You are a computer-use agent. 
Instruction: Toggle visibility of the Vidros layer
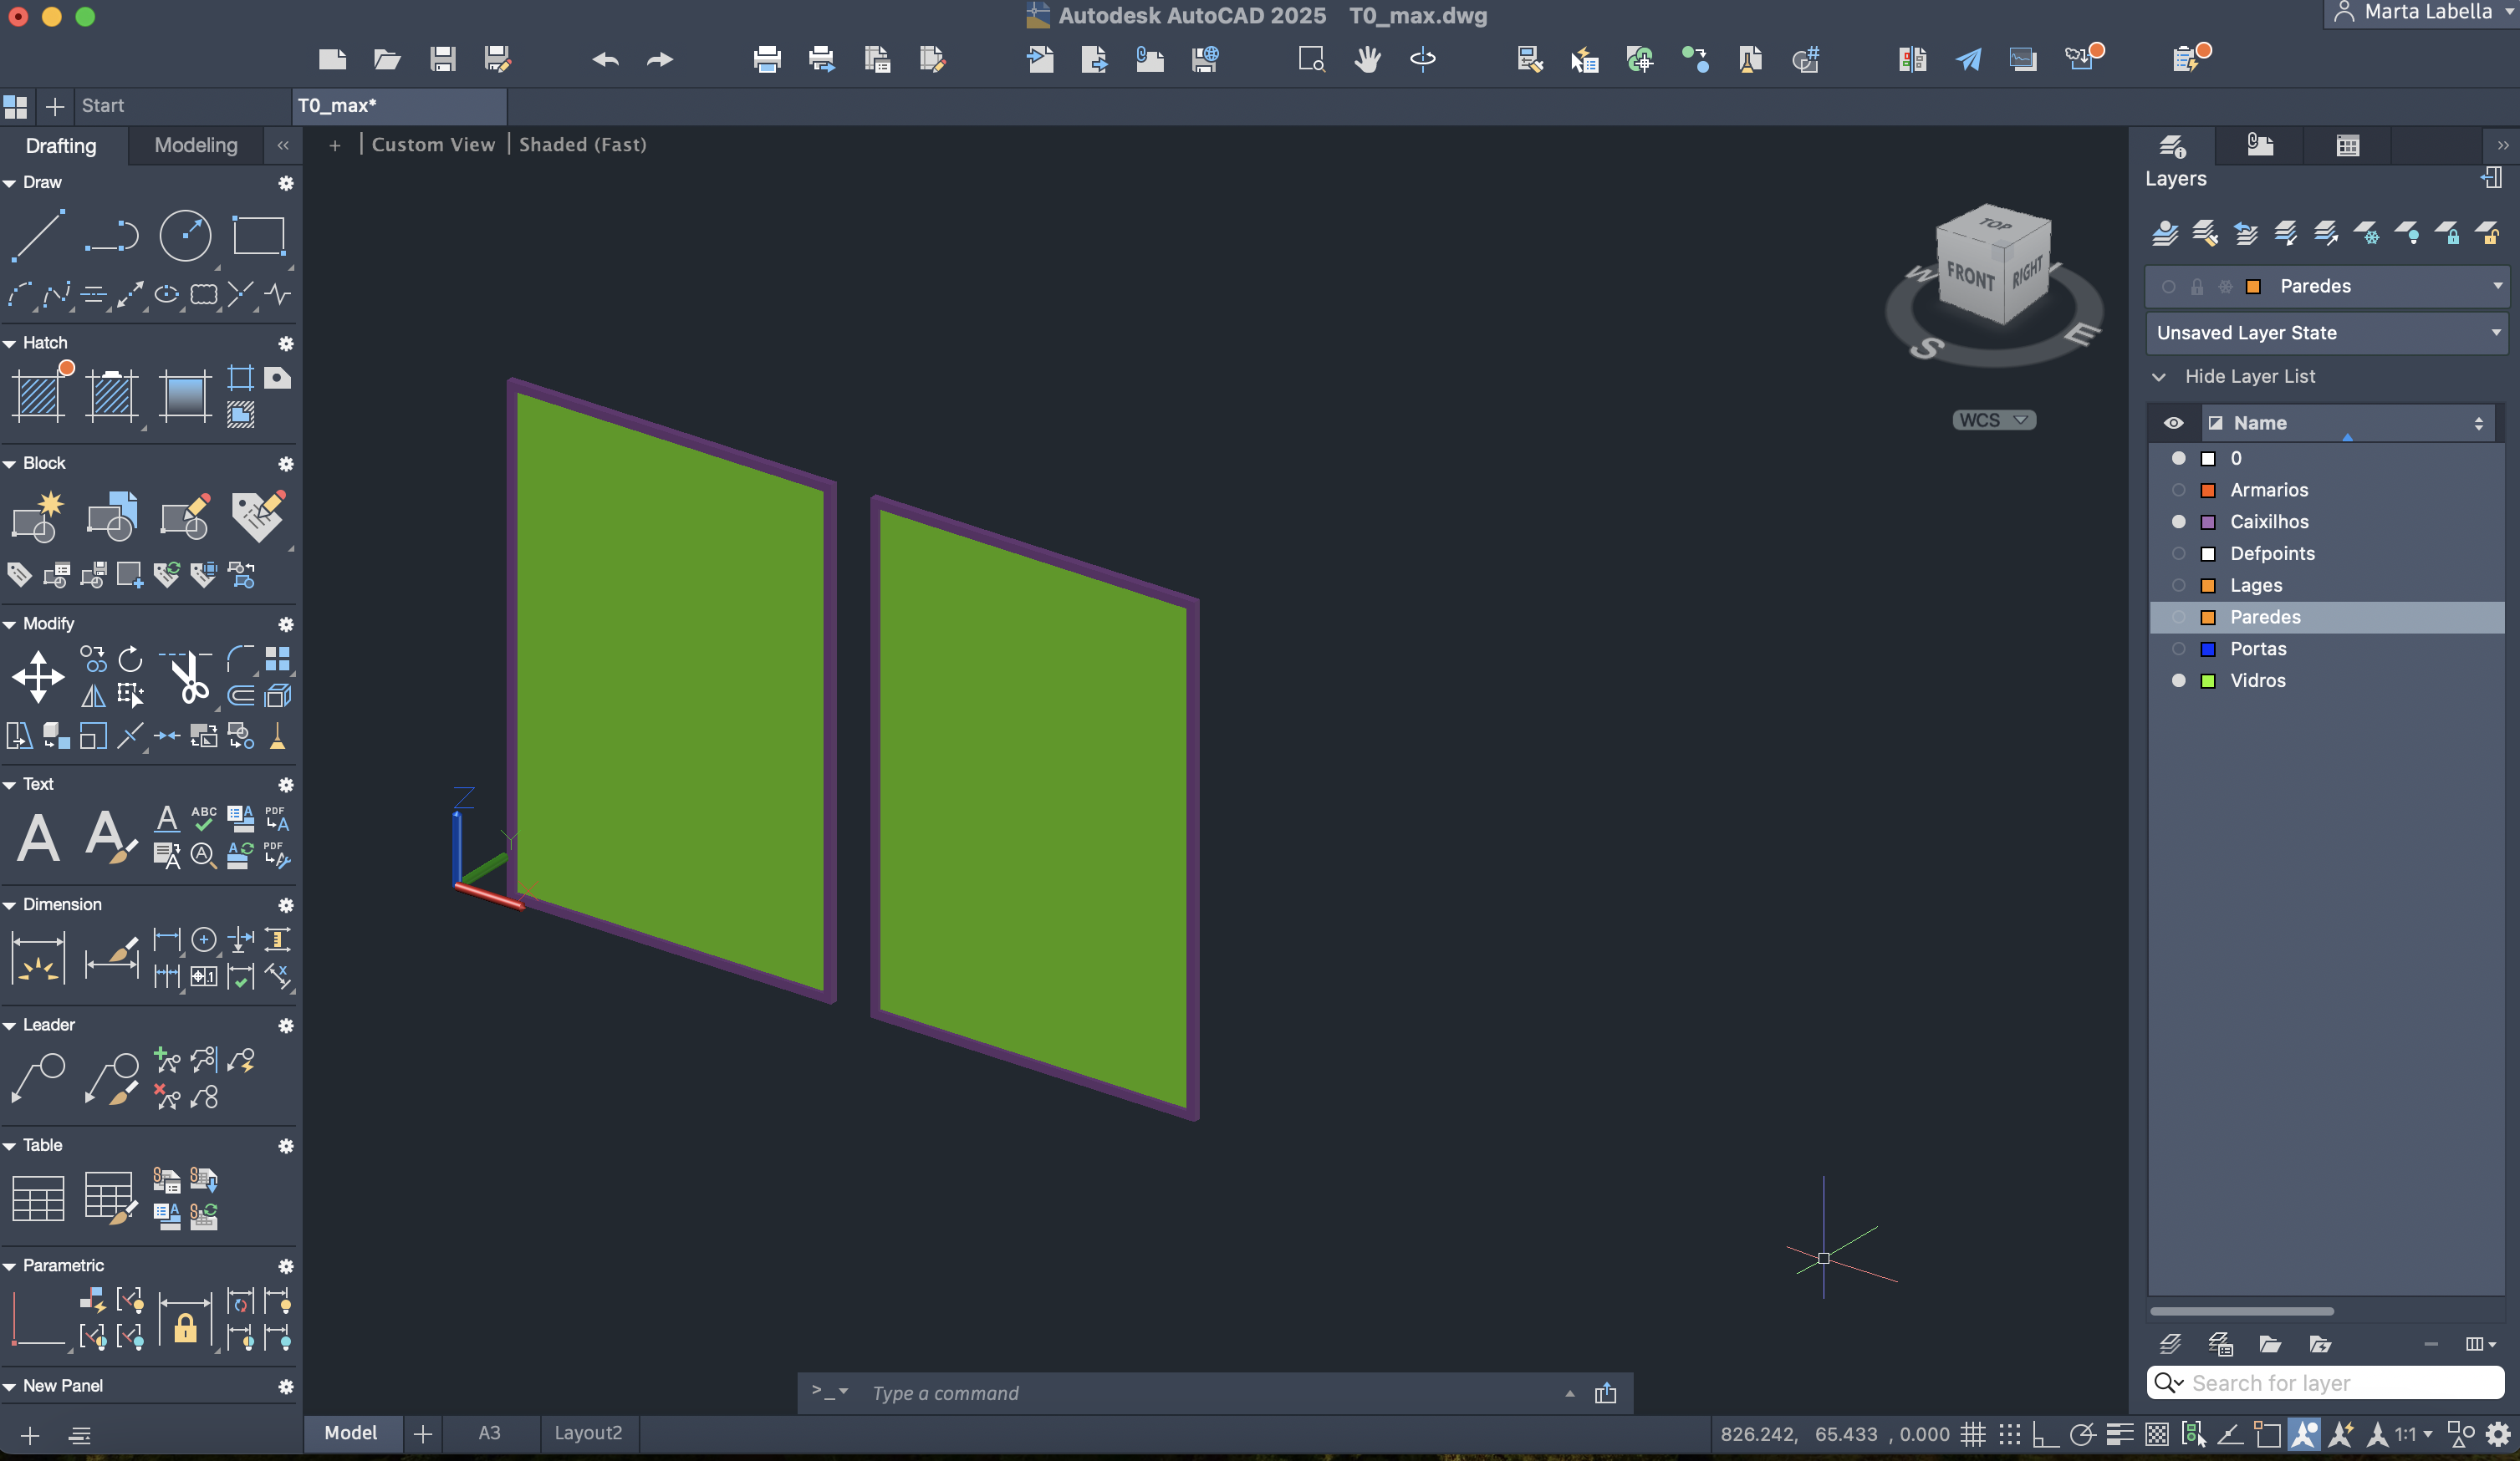tap(2178, 681)
